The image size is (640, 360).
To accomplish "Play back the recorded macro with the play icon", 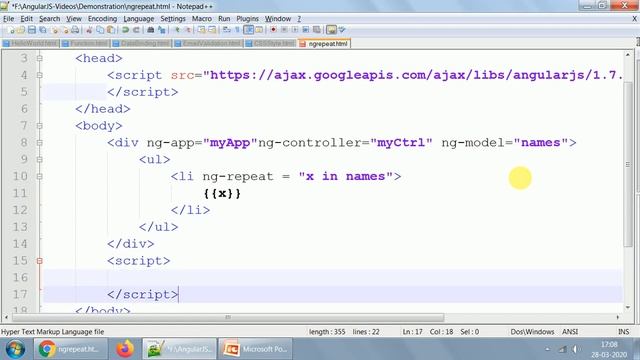I will 295,30.
